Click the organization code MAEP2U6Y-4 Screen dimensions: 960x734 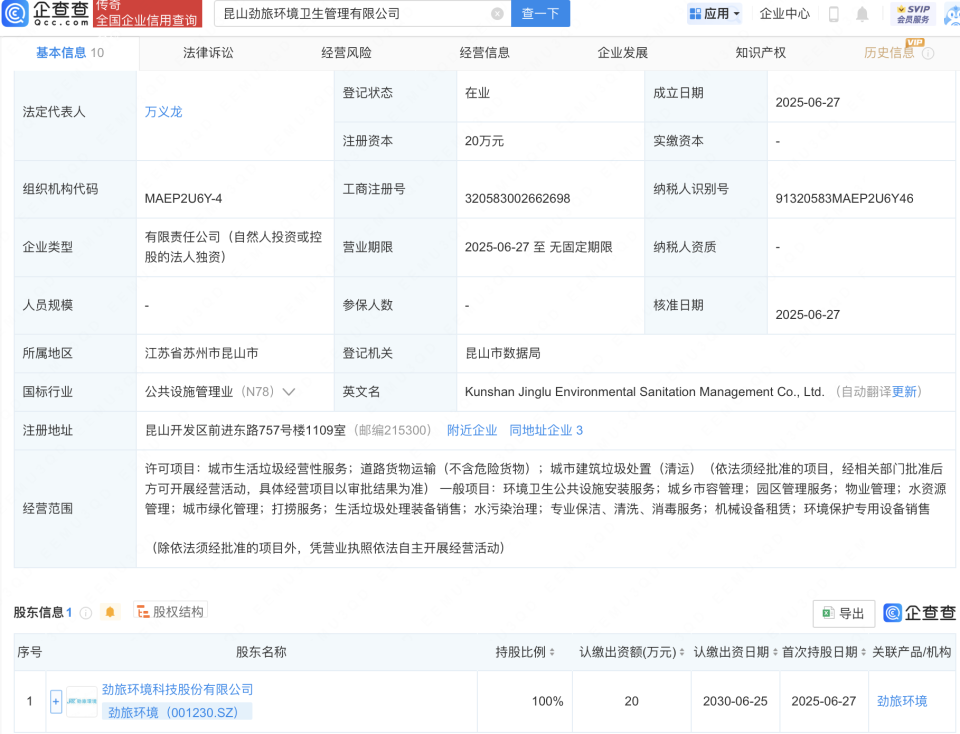pos(183,198)
